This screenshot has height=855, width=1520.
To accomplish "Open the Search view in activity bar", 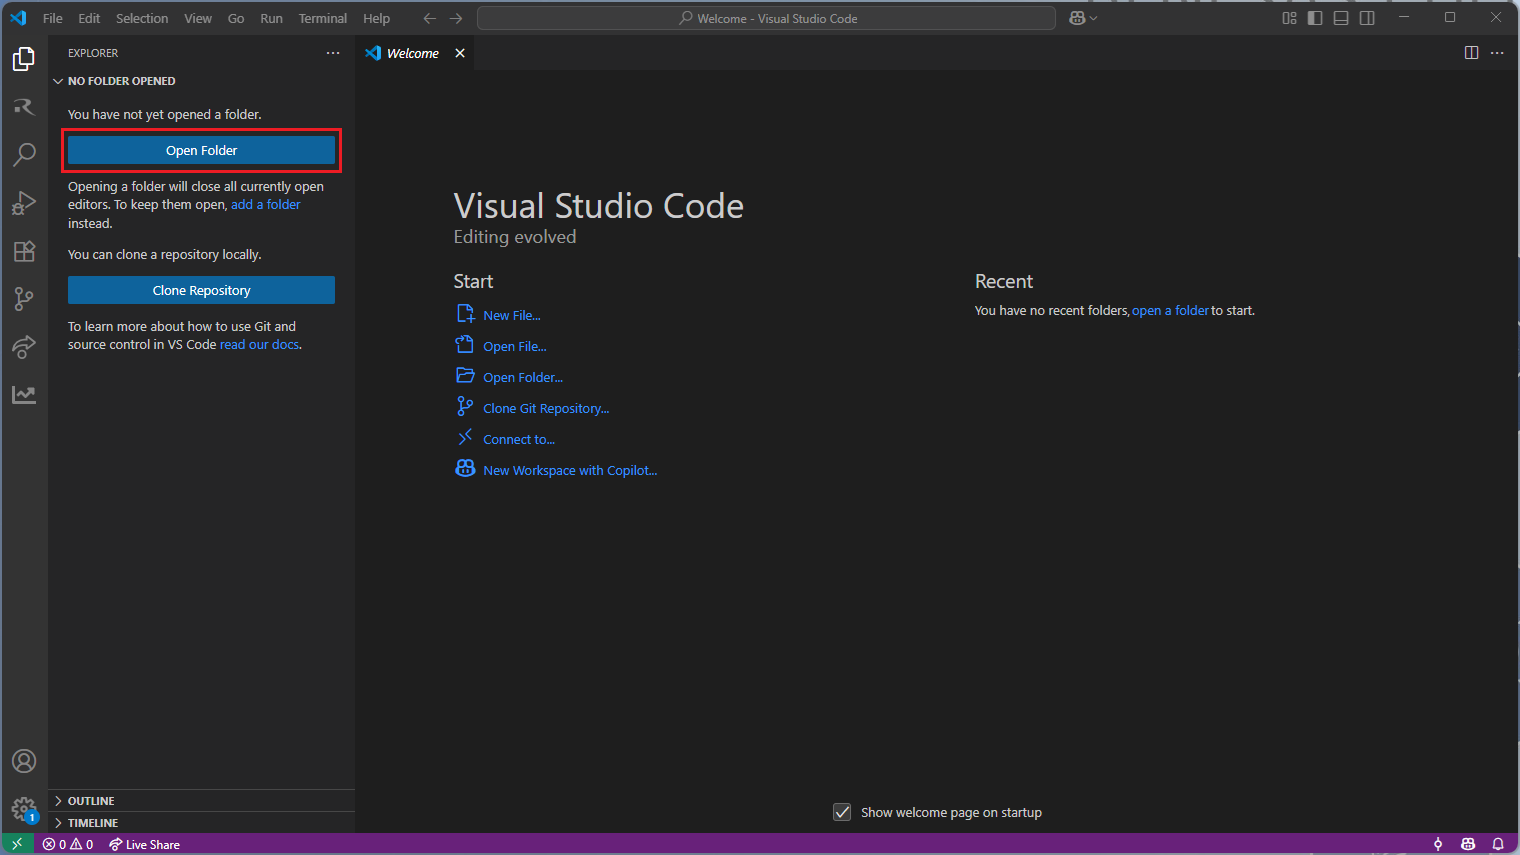I will (24, 155).
